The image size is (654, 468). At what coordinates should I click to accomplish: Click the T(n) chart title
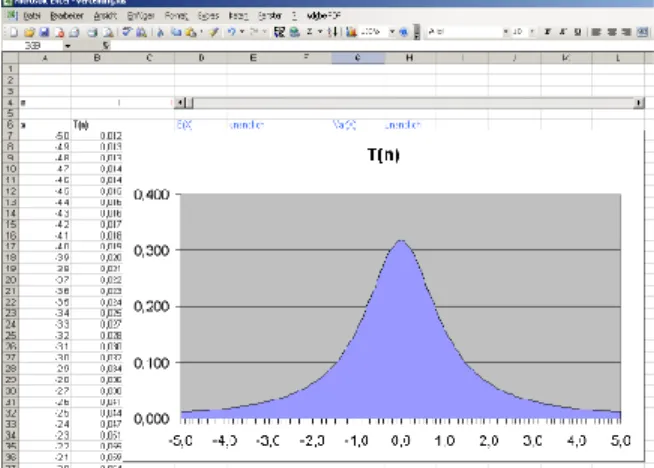[383, 155]
